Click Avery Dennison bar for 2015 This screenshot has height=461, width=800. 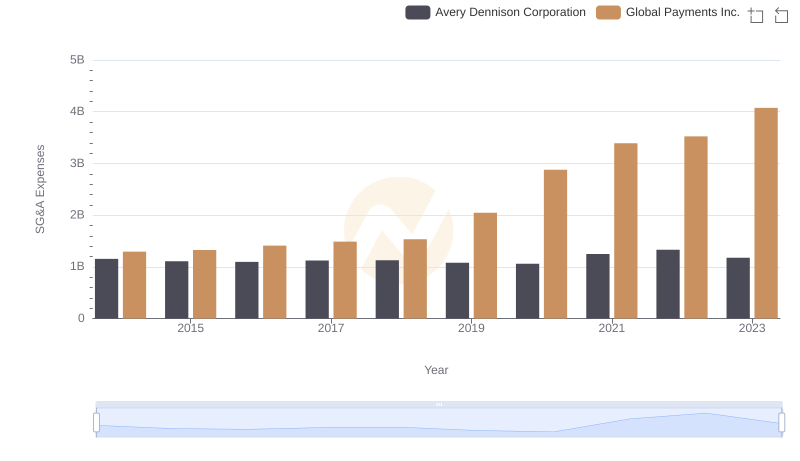click(x=177, y=290)
